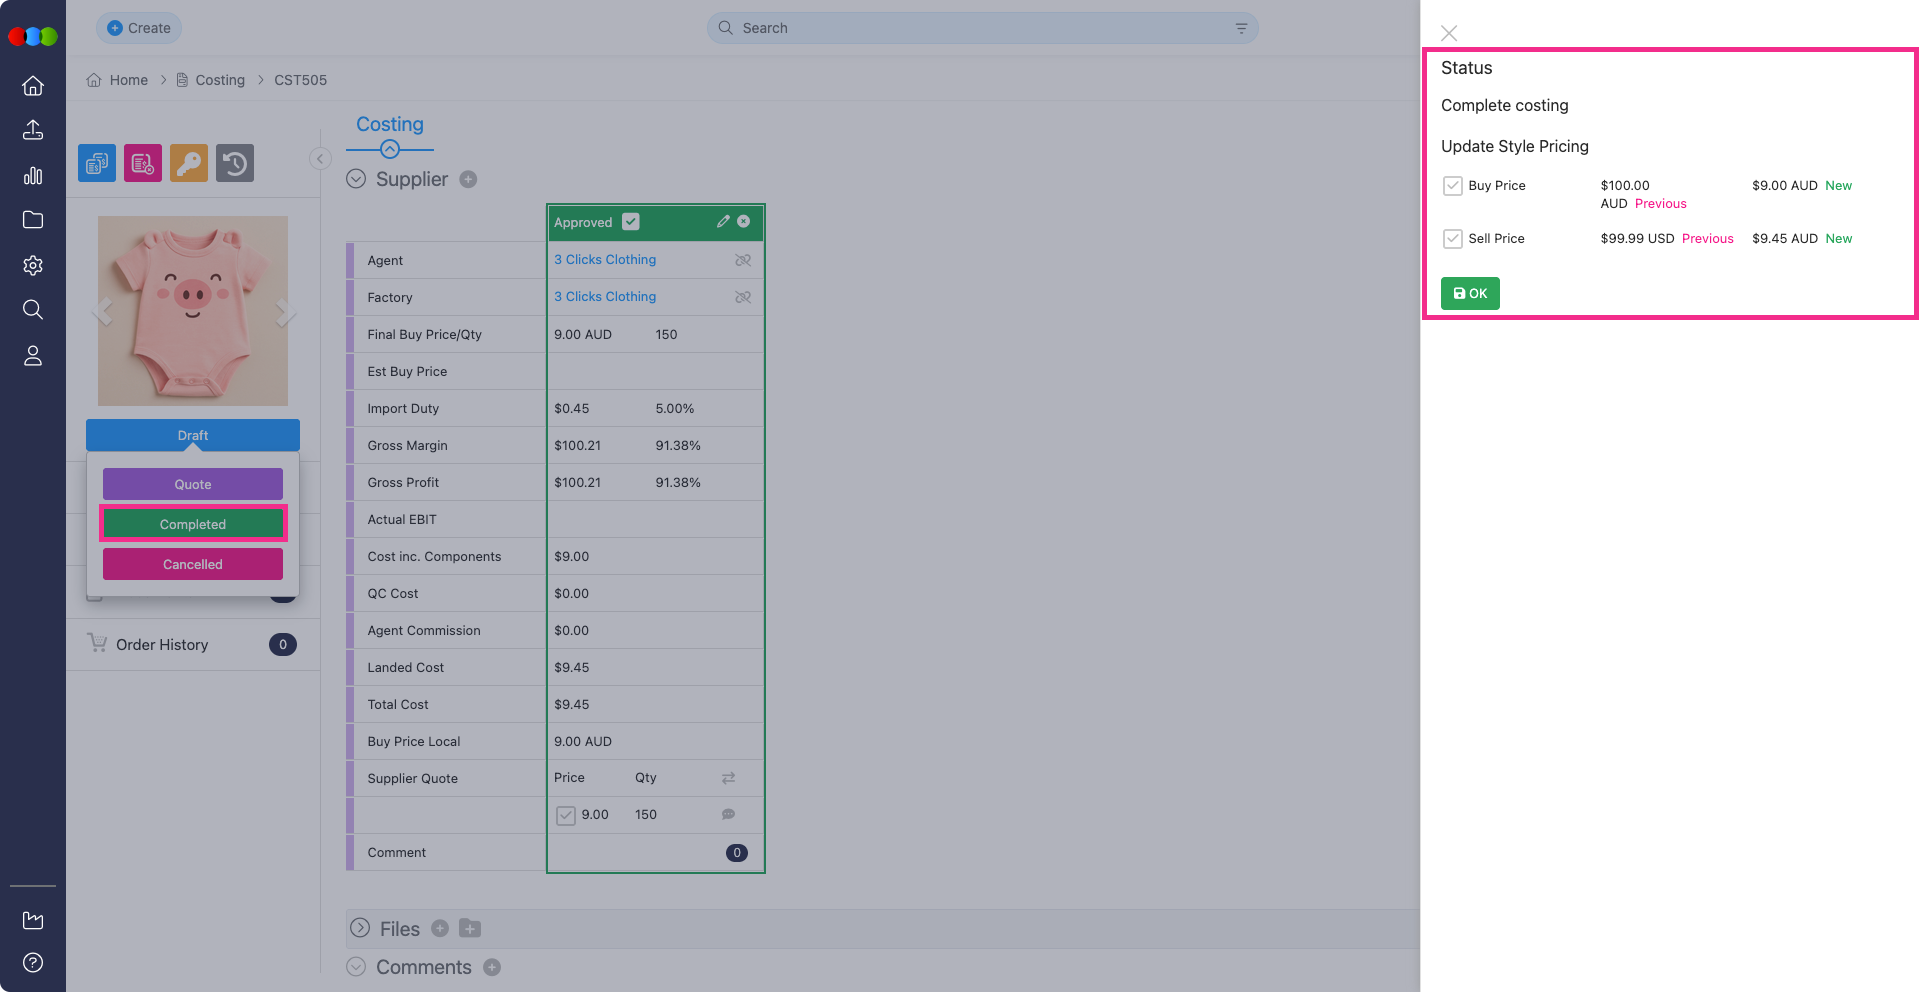Open the history clock icon button
Image resolution: width=1920 pixels, height=992 pixels.
235,163
